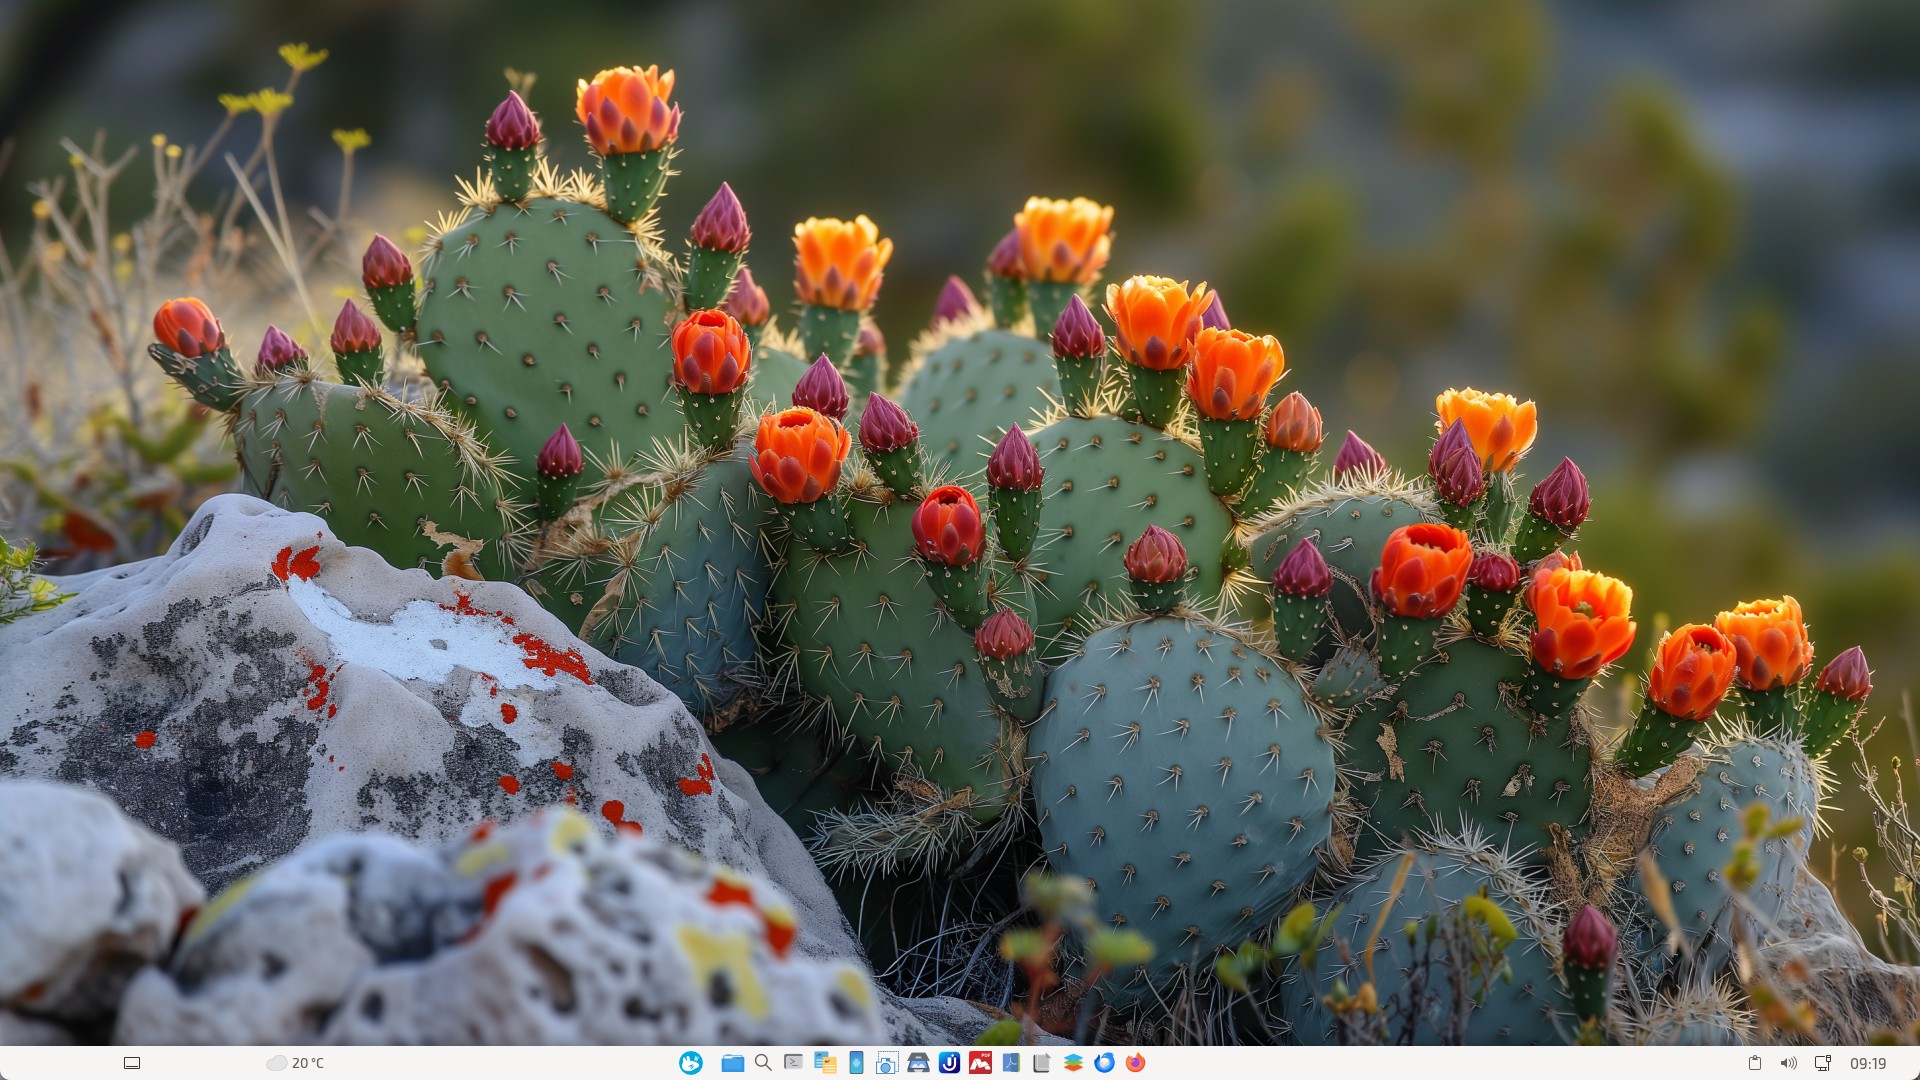Open the blue PDF document viewer icon
Viewport: 1920px width, 1080px height.
[x=1011, y=1063]
